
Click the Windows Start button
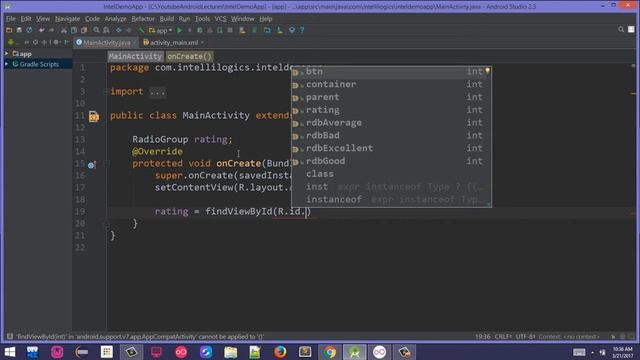tap(9, 352)
